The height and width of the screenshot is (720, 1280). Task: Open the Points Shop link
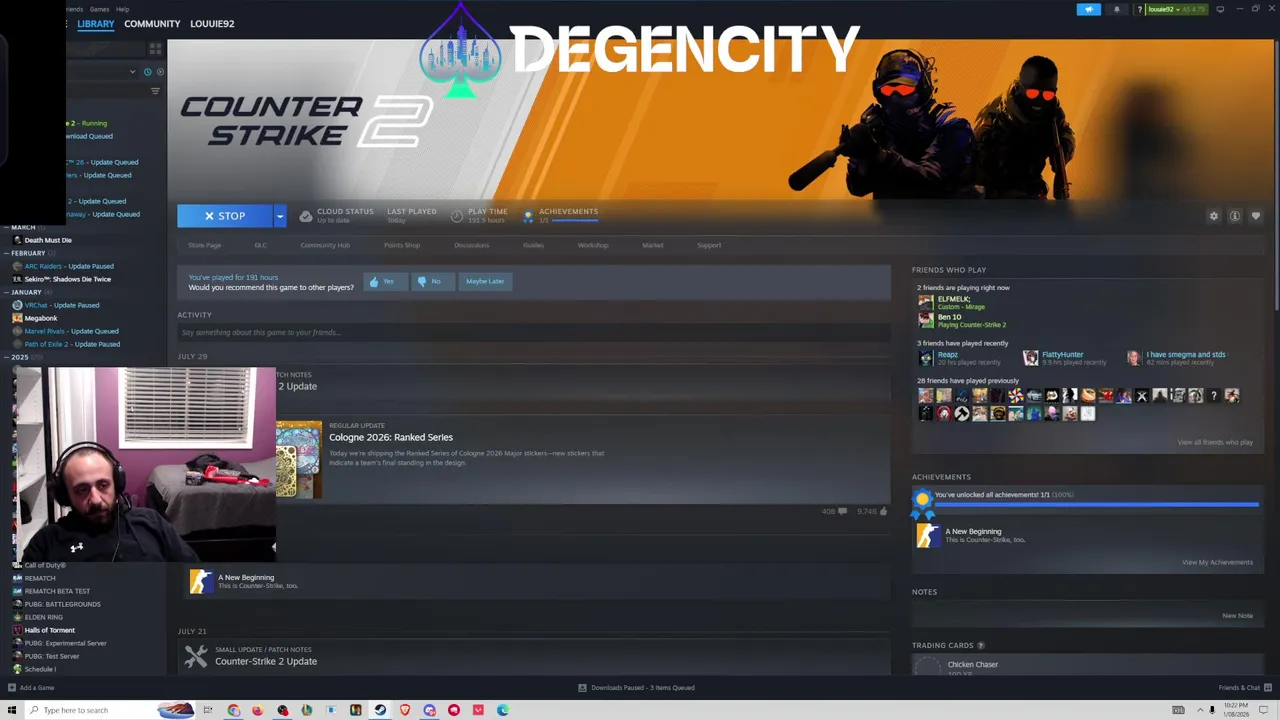[402, 245]
